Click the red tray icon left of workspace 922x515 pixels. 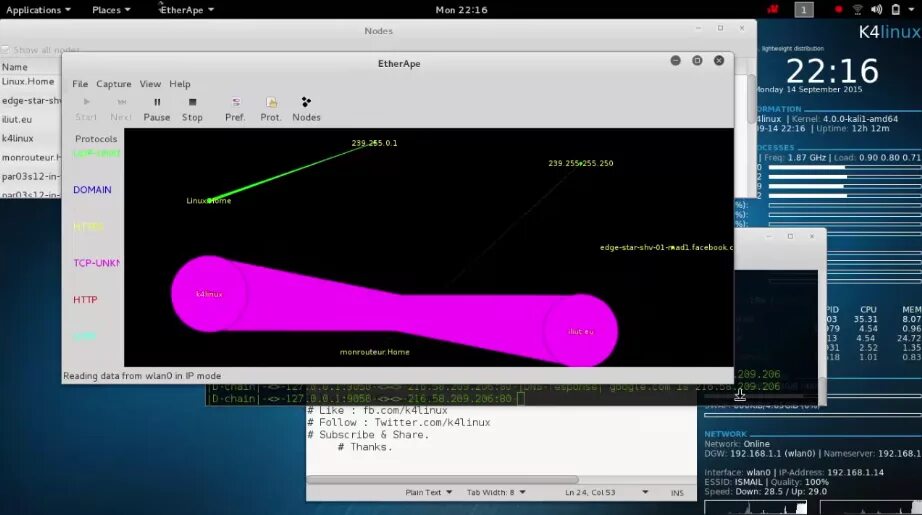(773, 9)
